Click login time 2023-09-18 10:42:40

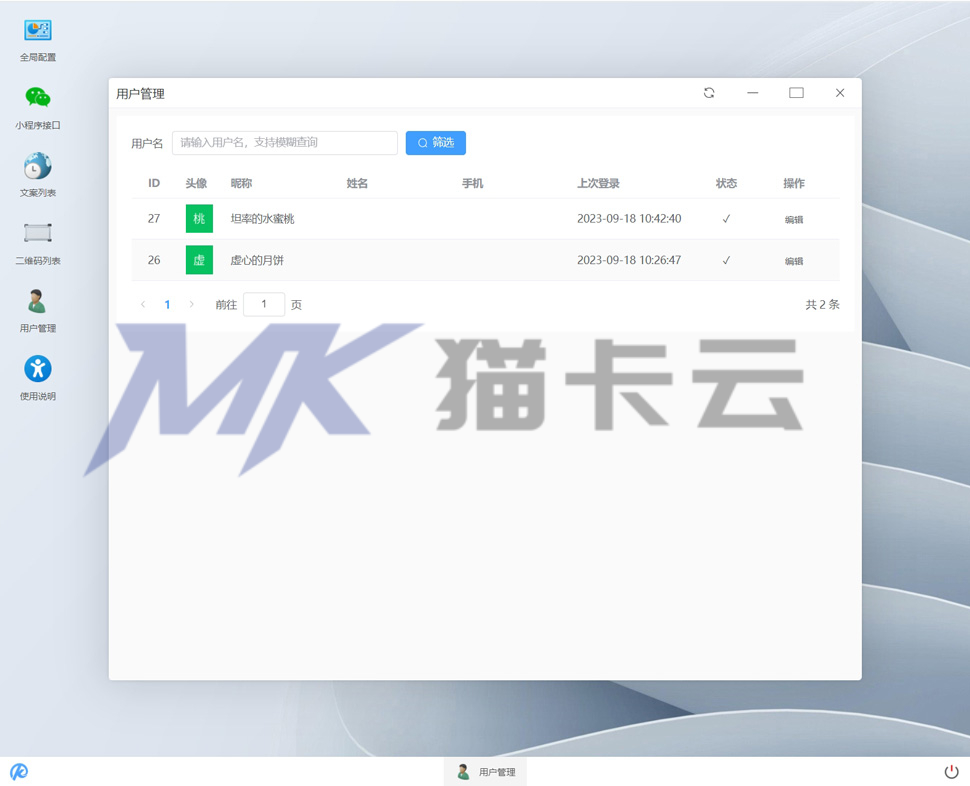[x=629, y=218]
